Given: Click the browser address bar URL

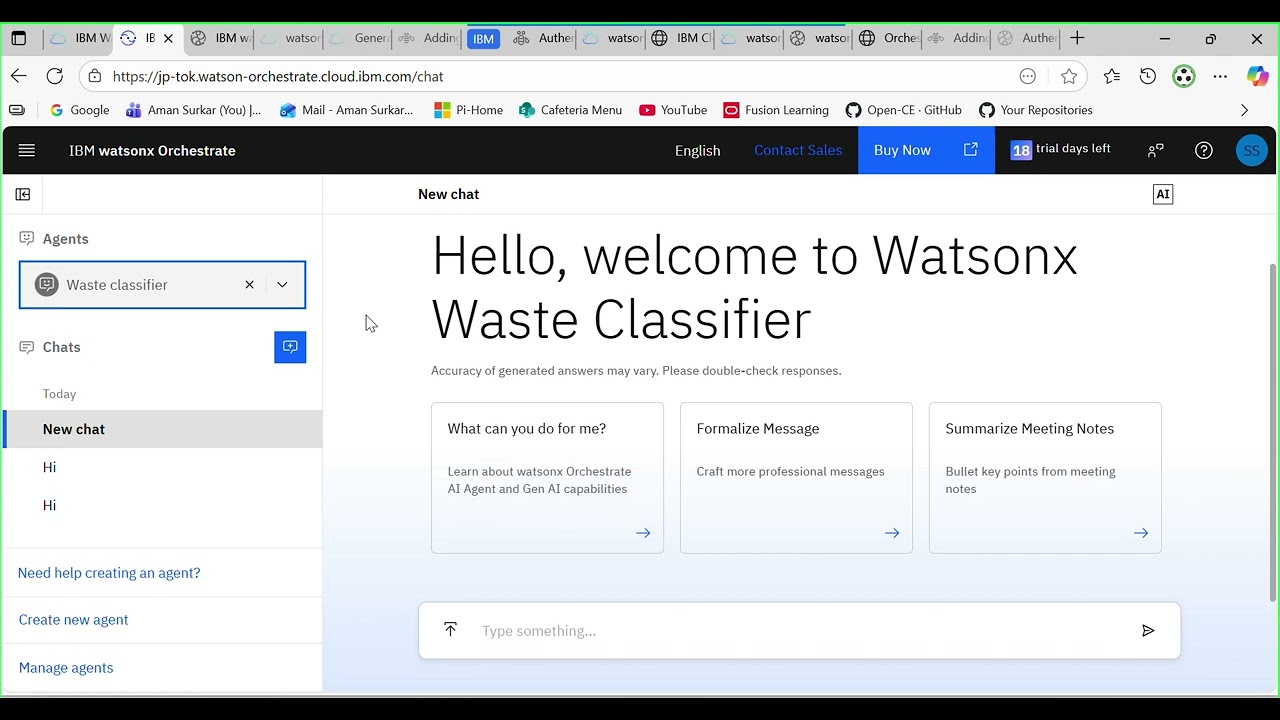Looking at the screenshot, I should [278, 76].
